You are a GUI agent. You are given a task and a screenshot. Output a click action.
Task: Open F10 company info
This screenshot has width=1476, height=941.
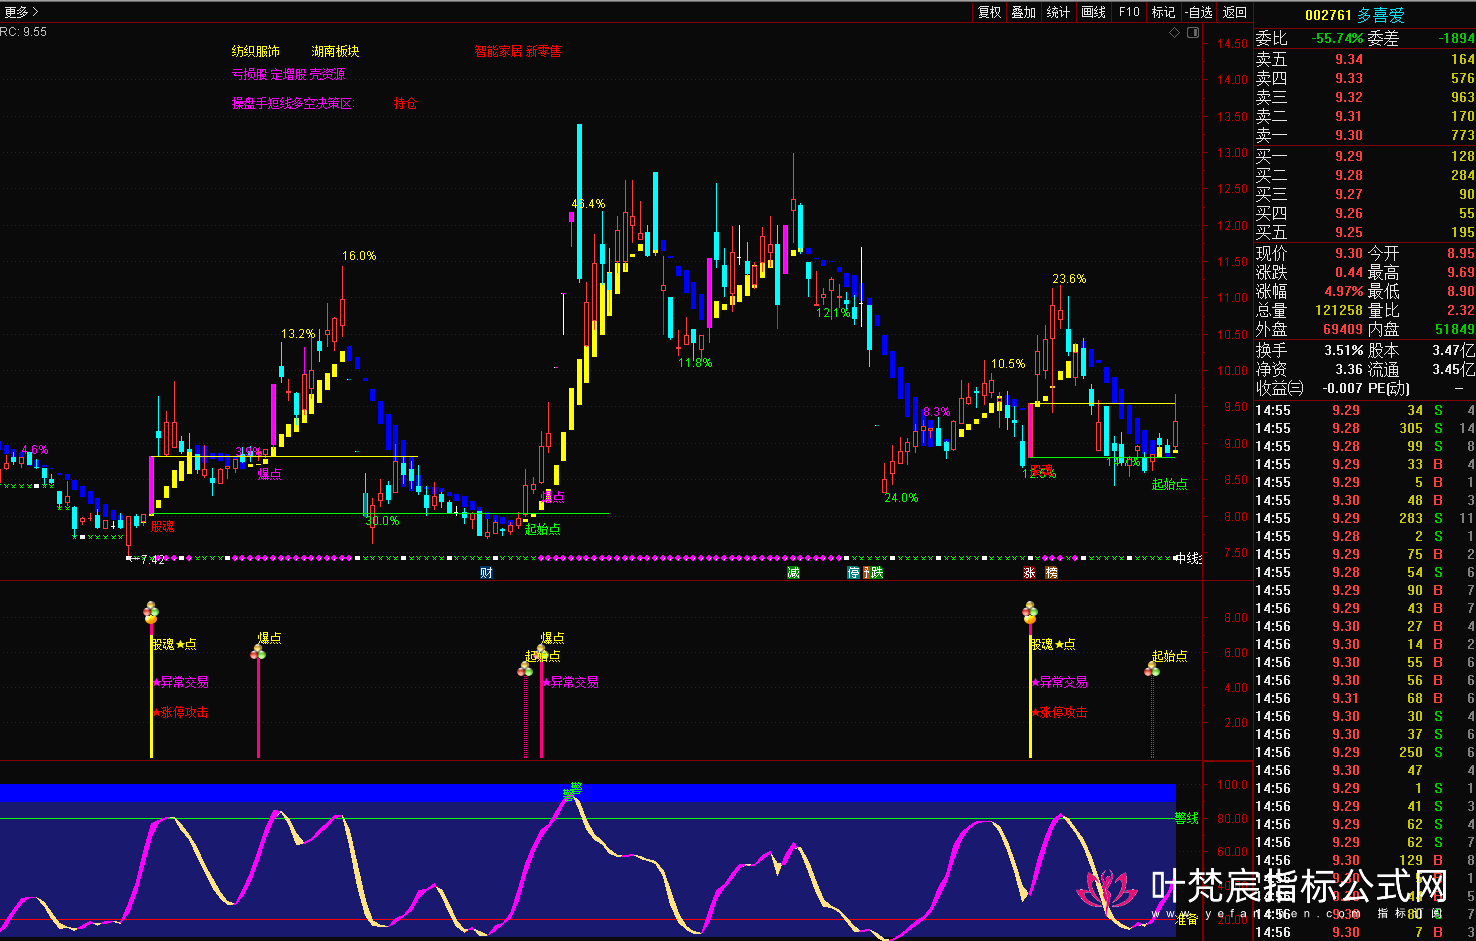click(1129, 12)
